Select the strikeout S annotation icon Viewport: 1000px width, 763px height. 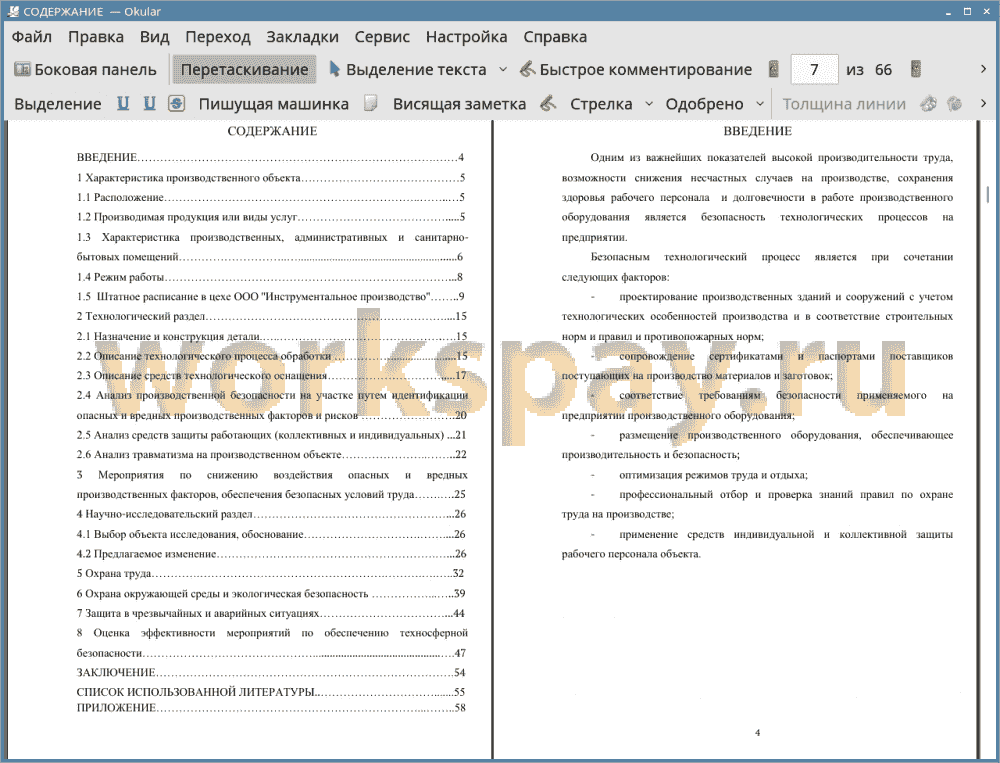pos(177,103)
